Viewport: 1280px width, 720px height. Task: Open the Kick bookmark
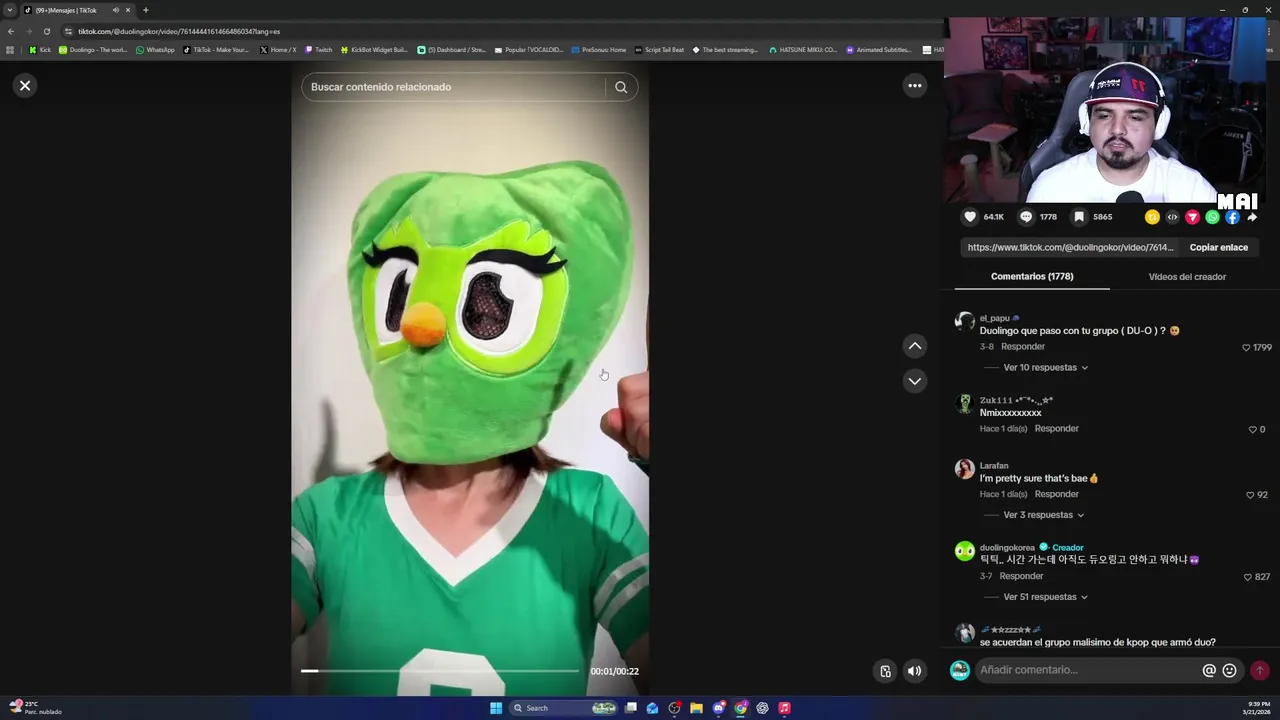40,50
